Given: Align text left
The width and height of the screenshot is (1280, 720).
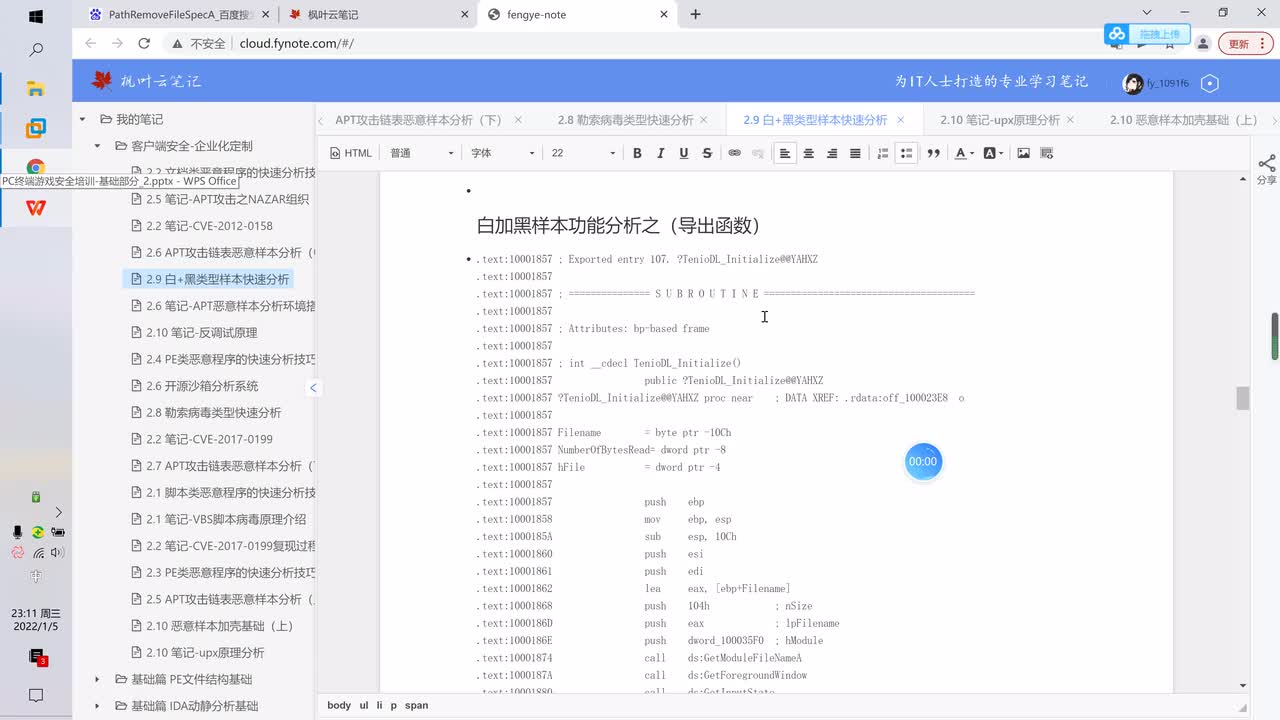Looking at the screenshot, I should click(x=785, y=153).
